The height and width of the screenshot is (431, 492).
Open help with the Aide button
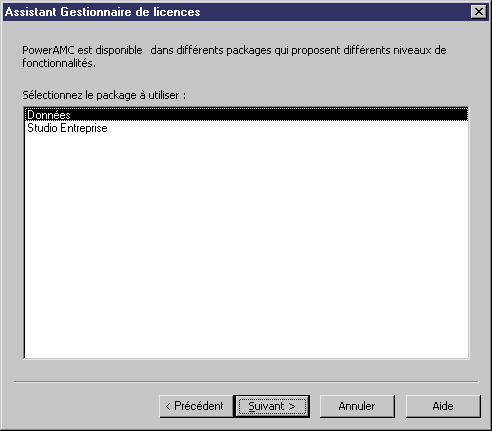click(443, 406)
